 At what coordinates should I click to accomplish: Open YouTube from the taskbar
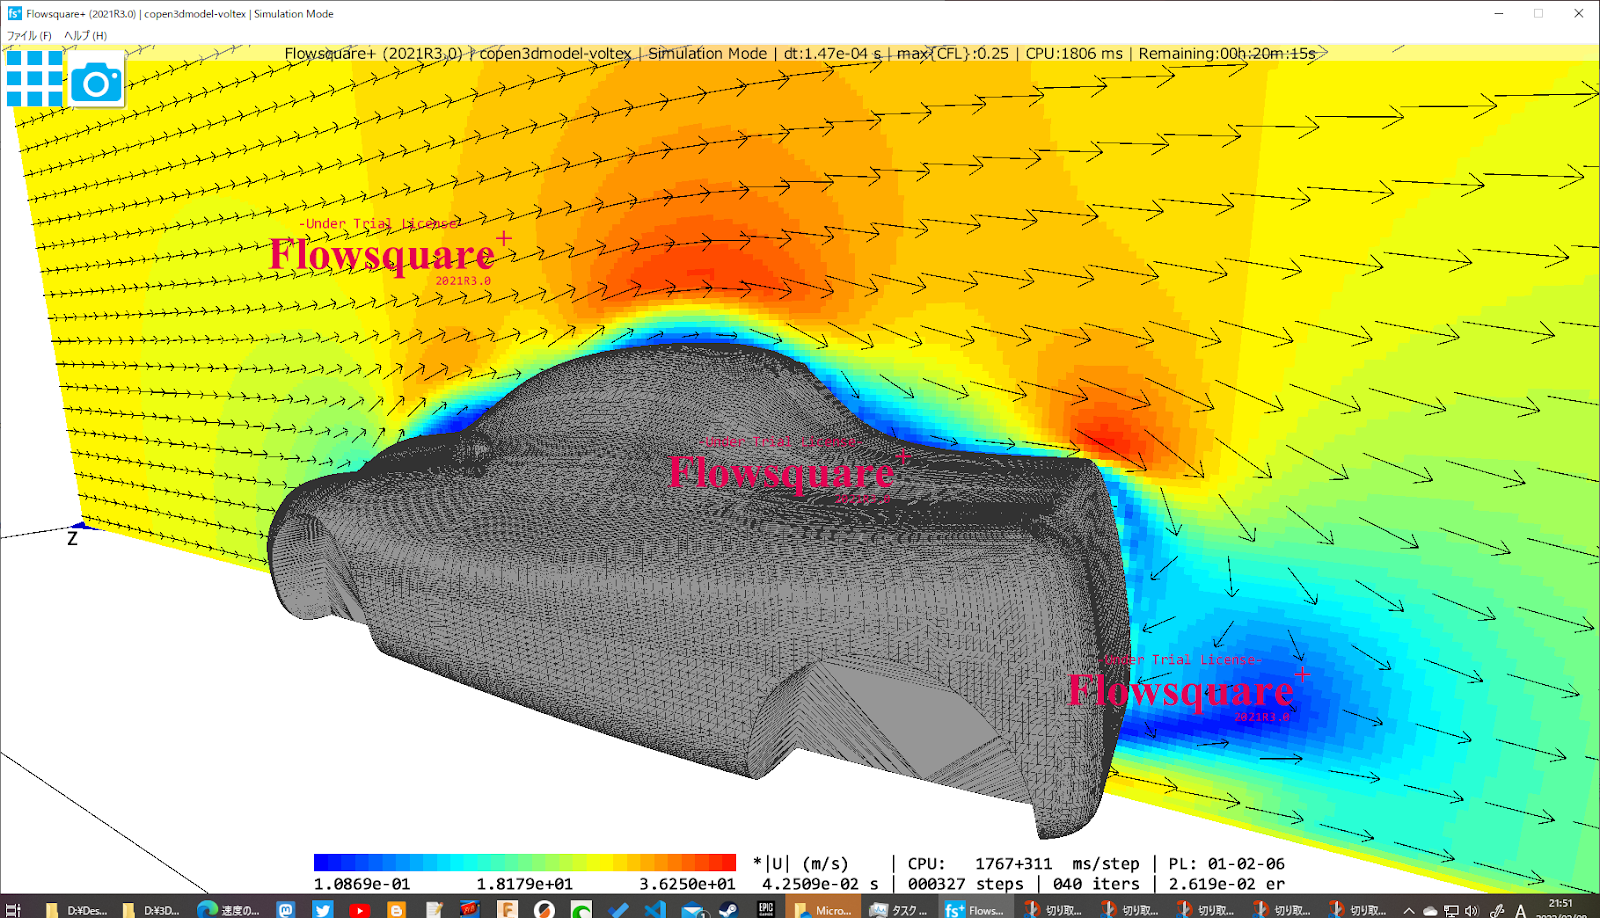click(359, 909)
